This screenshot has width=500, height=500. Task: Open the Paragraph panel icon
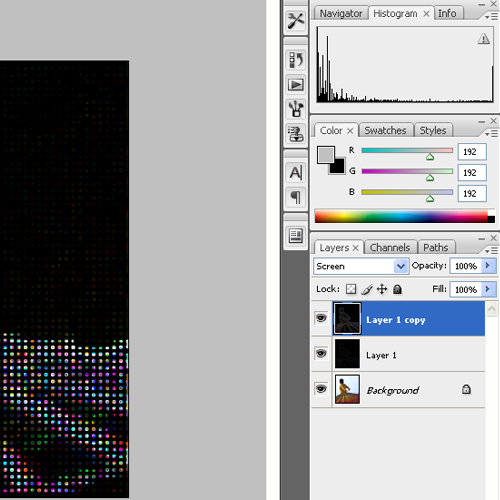click(x=295, y=197)
